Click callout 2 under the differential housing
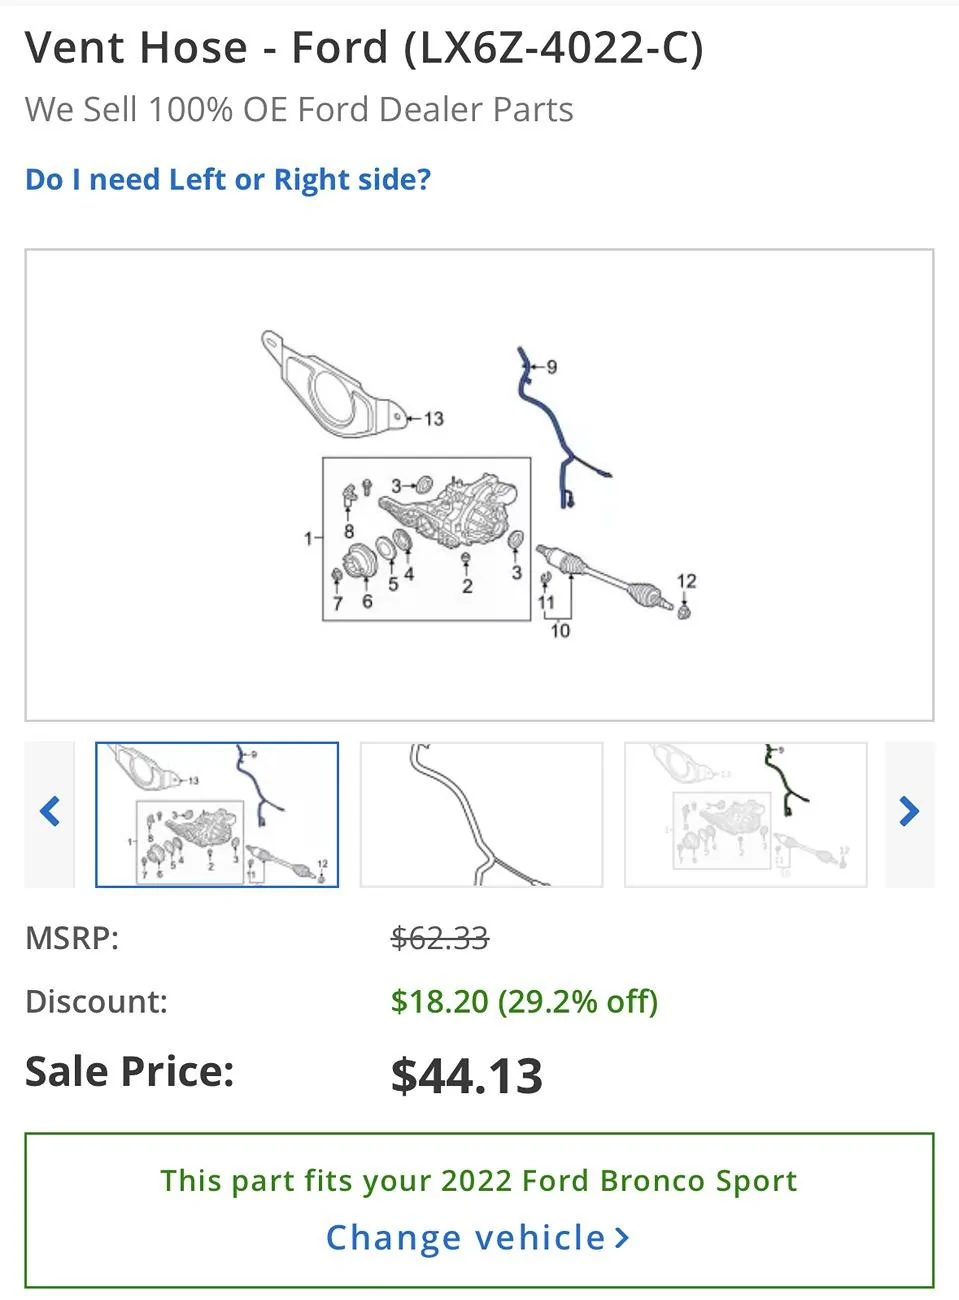 point(467,587)
